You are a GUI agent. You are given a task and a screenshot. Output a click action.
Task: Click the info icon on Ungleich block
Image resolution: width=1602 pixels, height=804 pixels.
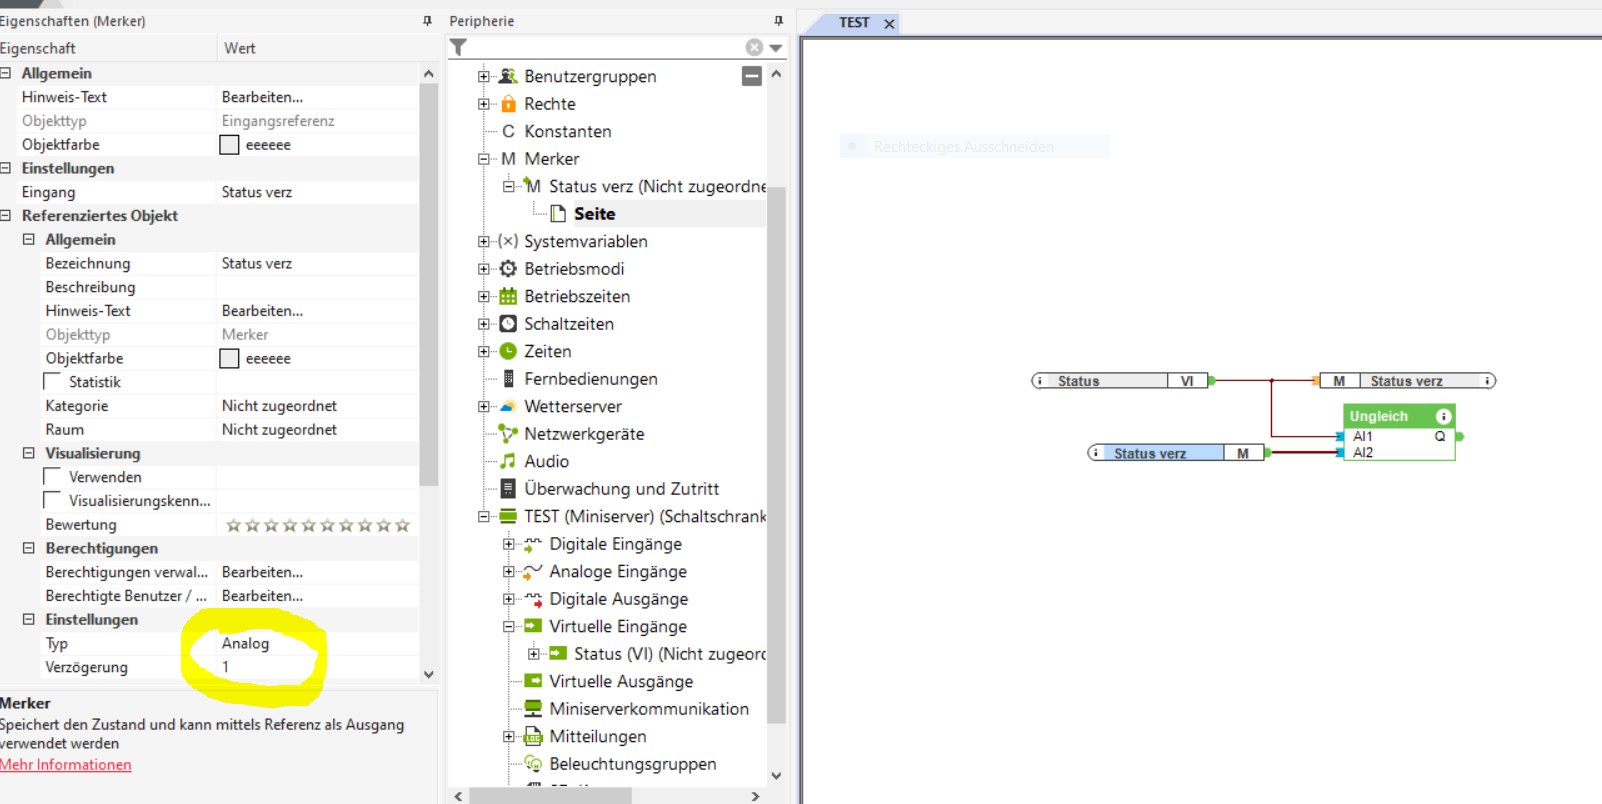(x=1443, y=416)
